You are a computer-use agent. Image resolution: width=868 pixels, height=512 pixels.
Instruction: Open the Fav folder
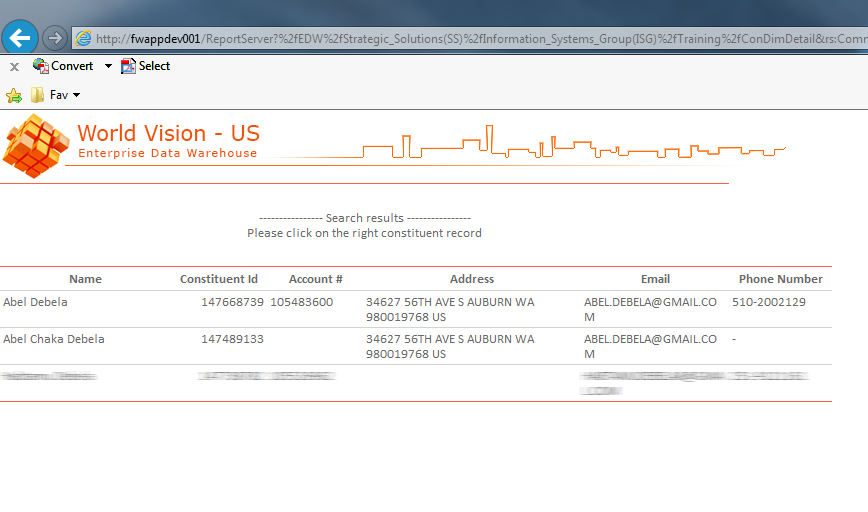[50, 95]
